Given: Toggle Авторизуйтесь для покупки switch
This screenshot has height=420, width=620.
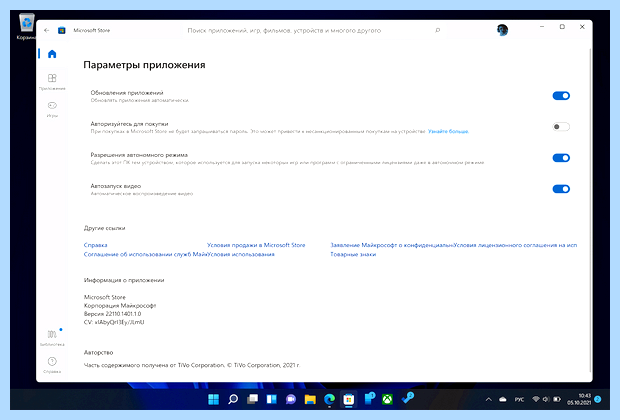Looking at the screenshot, I should click(561, 127).
